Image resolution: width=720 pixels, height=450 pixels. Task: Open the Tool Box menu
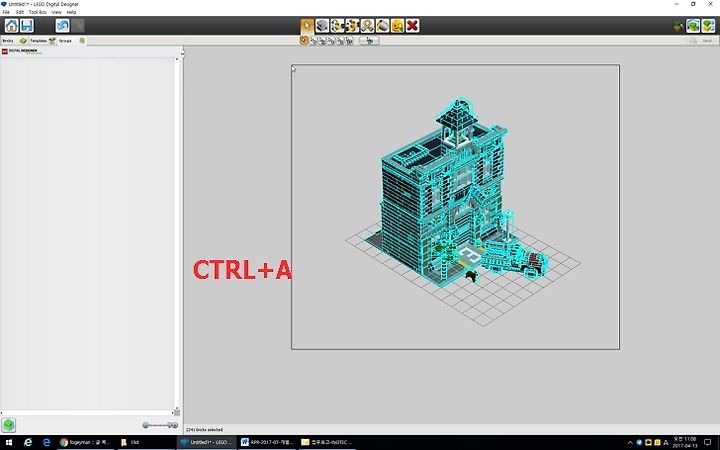click(x=38, y=12)
